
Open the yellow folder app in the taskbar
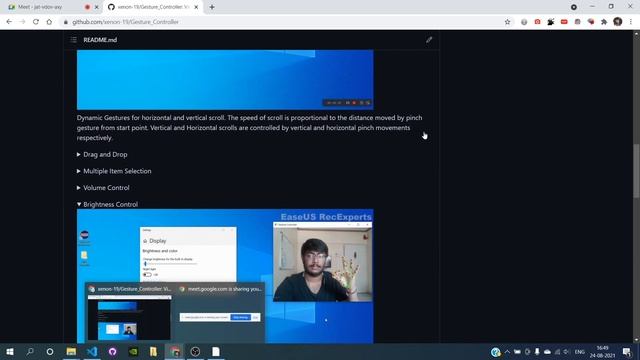153,351
